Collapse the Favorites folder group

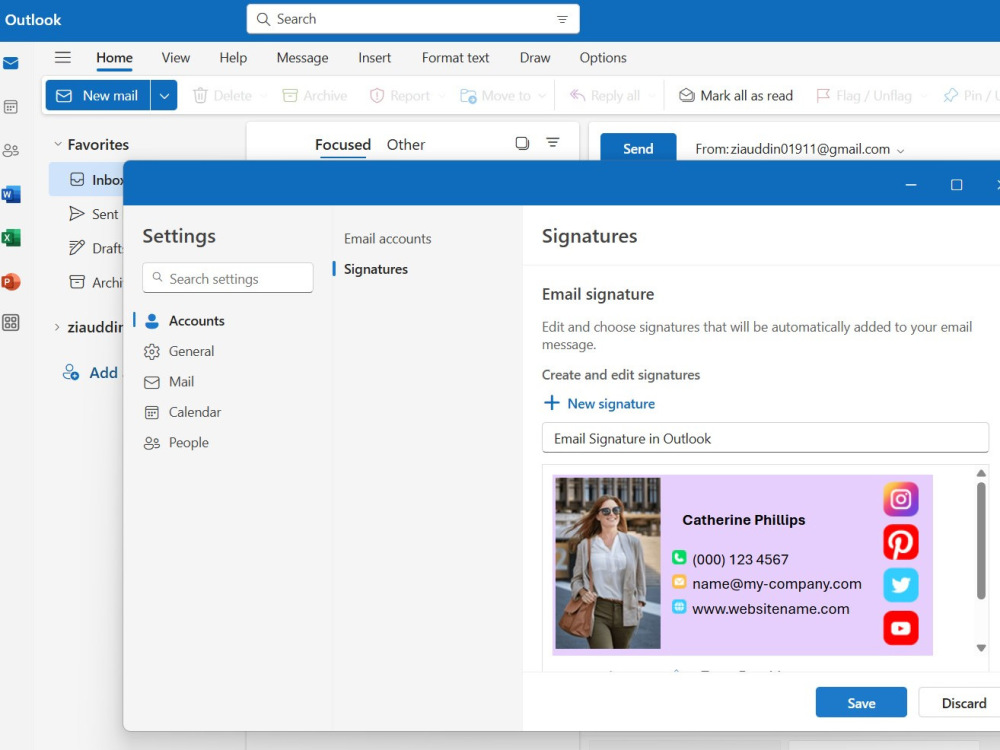tap(57, 144)
